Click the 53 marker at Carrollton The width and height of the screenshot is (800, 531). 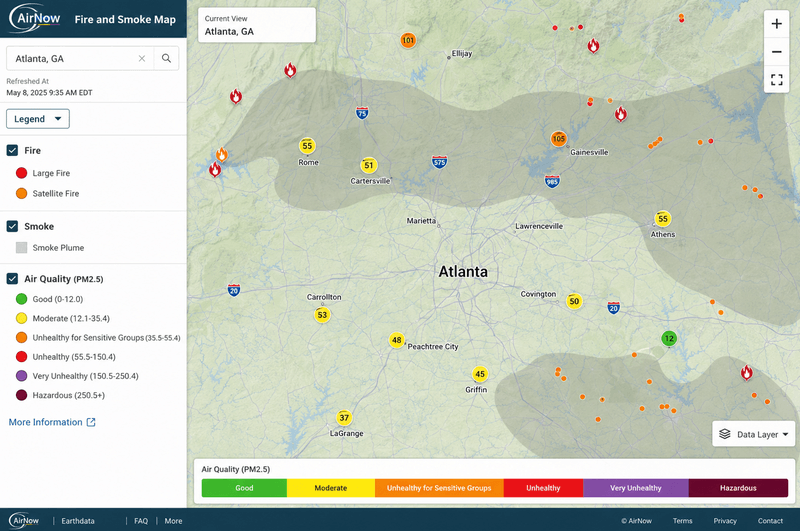[322, 315]
